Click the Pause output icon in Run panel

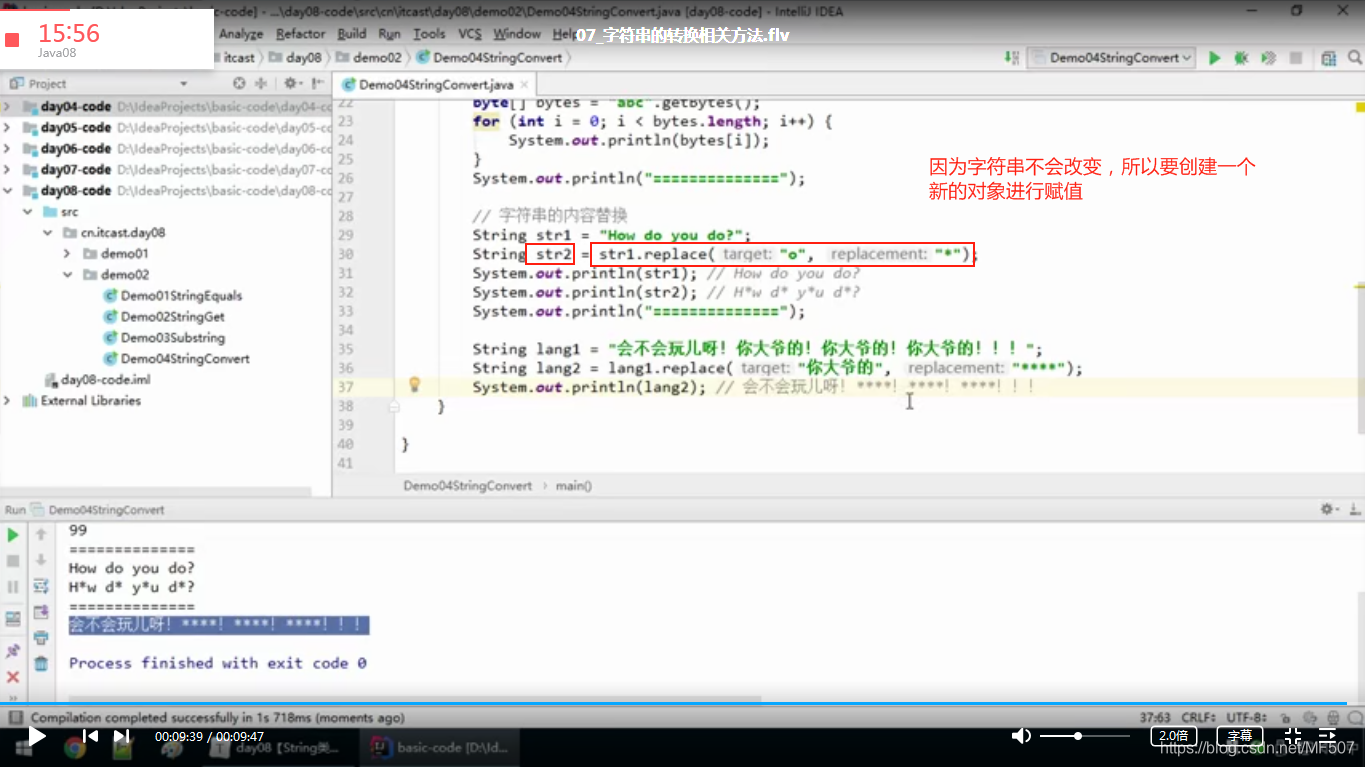click(x=13, y=587)
